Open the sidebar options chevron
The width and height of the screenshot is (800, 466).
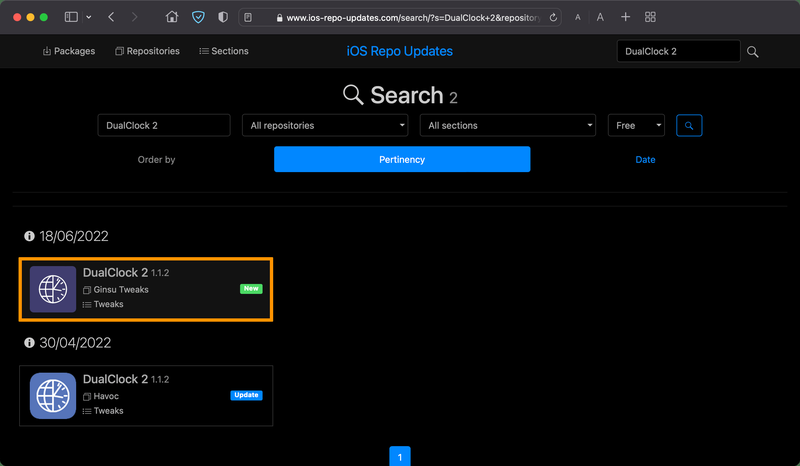coord(89,17)
